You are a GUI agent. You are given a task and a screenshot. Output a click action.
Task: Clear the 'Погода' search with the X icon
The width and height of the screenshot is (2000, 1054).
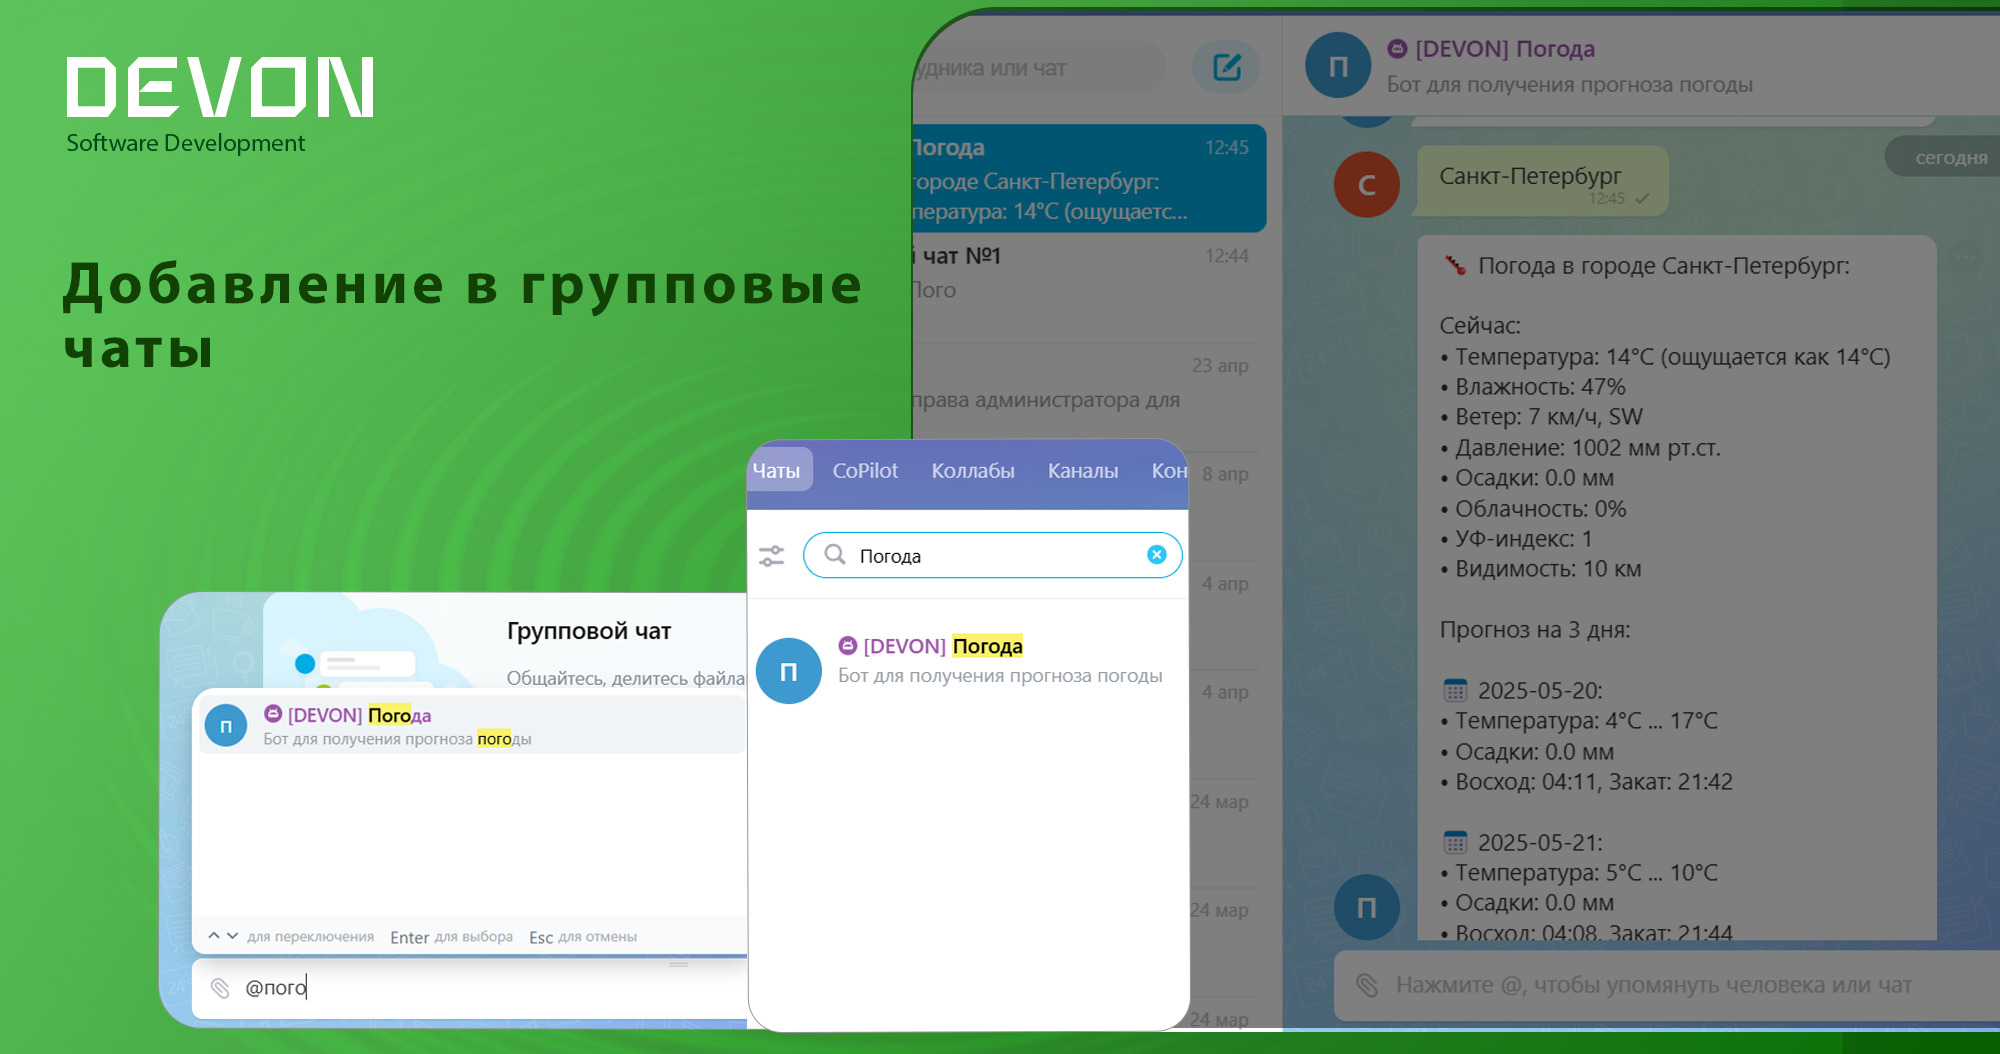[1156, 555]
